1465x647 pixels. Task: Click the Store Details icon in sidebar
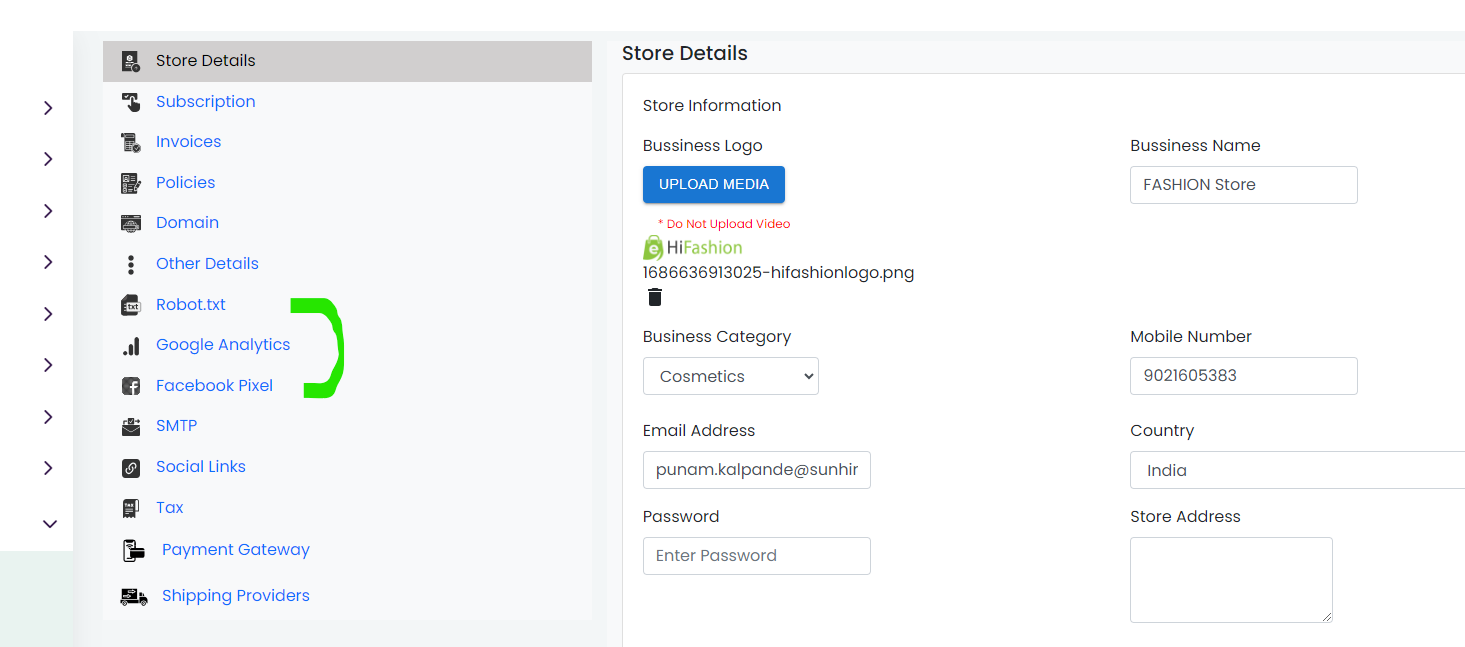pyautogui.click(x=131, y=61)
